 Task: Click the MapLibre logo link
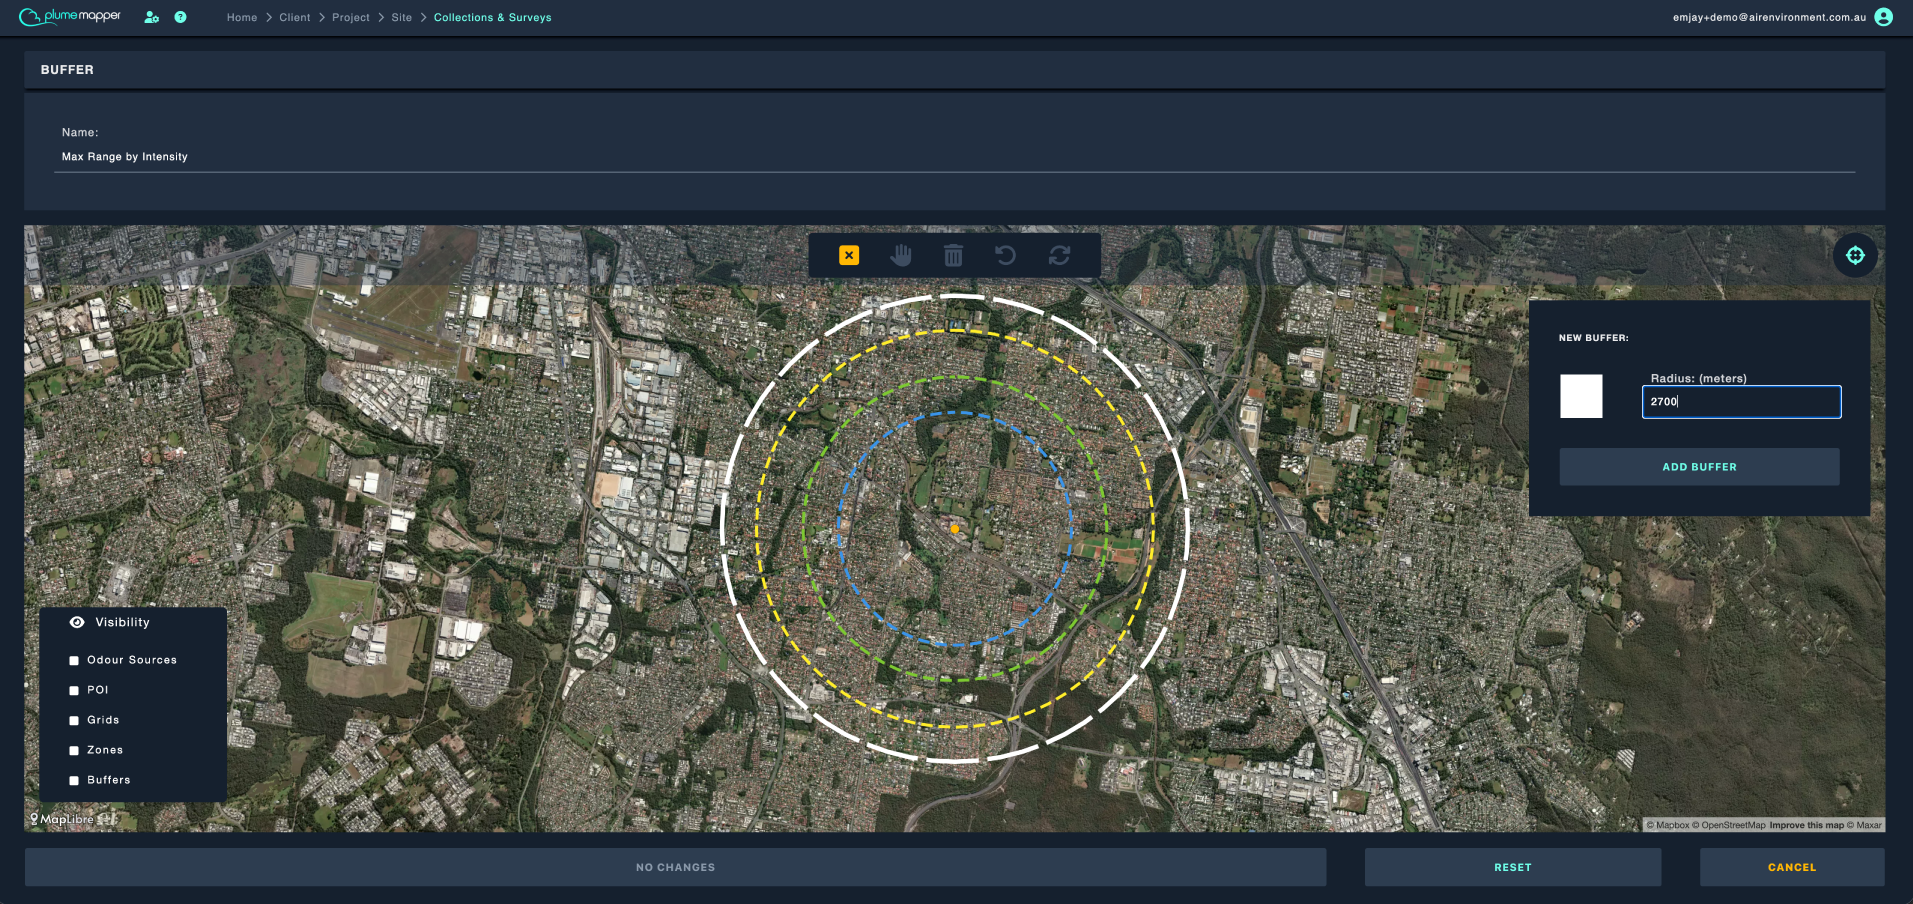click(62, 819)
